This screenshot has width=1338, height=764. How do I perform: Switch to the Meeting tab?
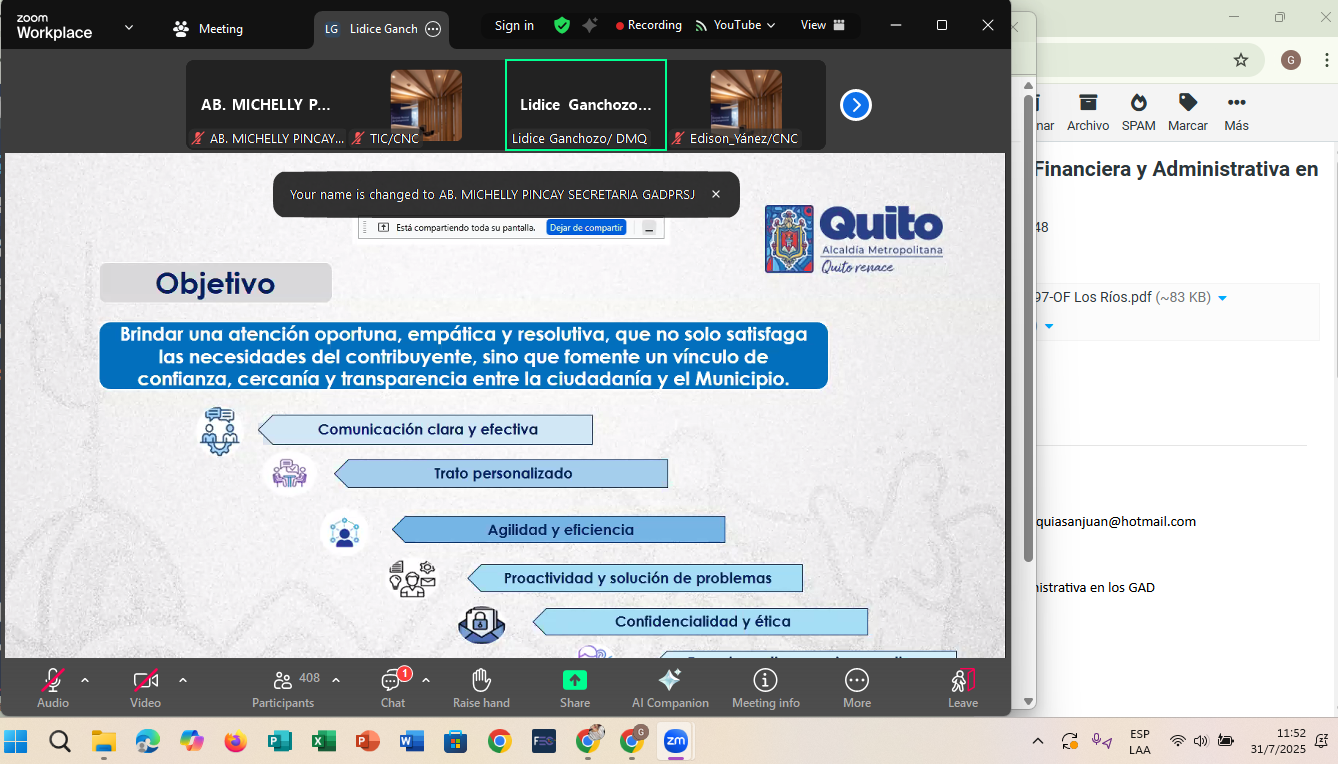[x=208, y=29]
